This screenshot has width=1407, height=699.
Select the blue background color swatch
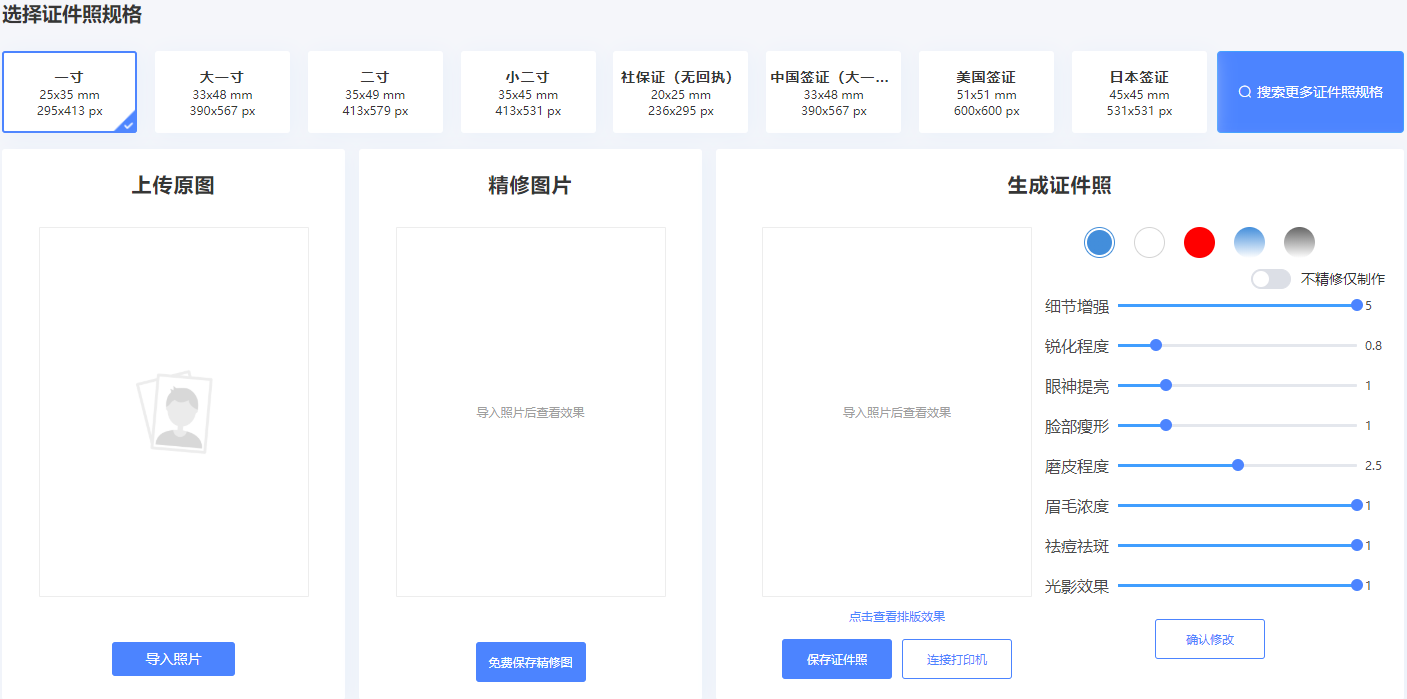pyautogui.click(x=1099, y=242)
